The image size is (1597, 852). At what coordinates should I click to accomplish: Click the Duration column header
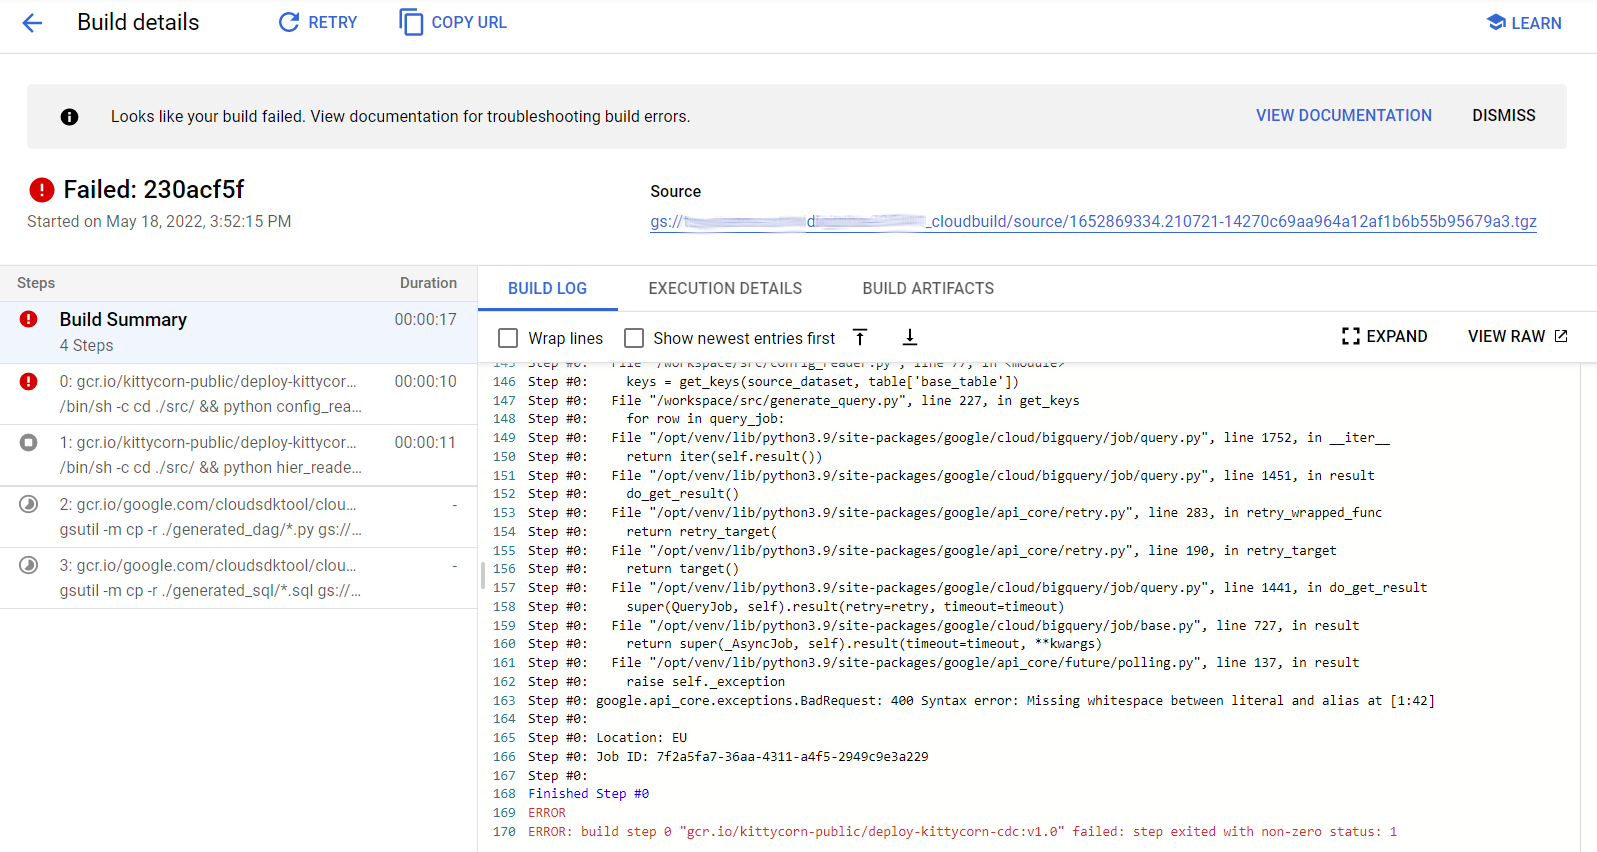428,283
